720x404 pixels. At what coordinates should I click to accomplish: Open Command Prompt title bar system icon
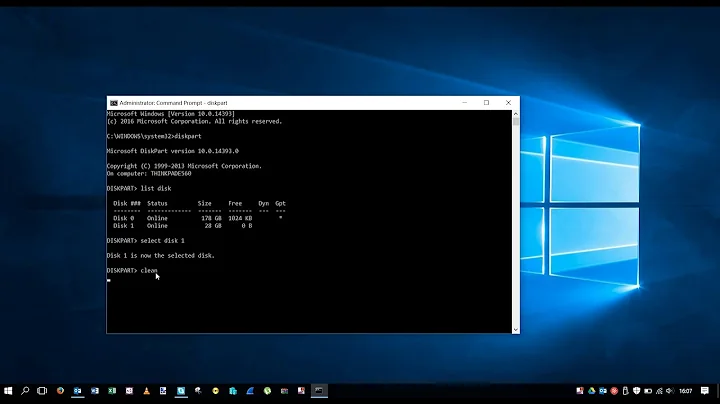pyautogui.click(x=113, y=103)
